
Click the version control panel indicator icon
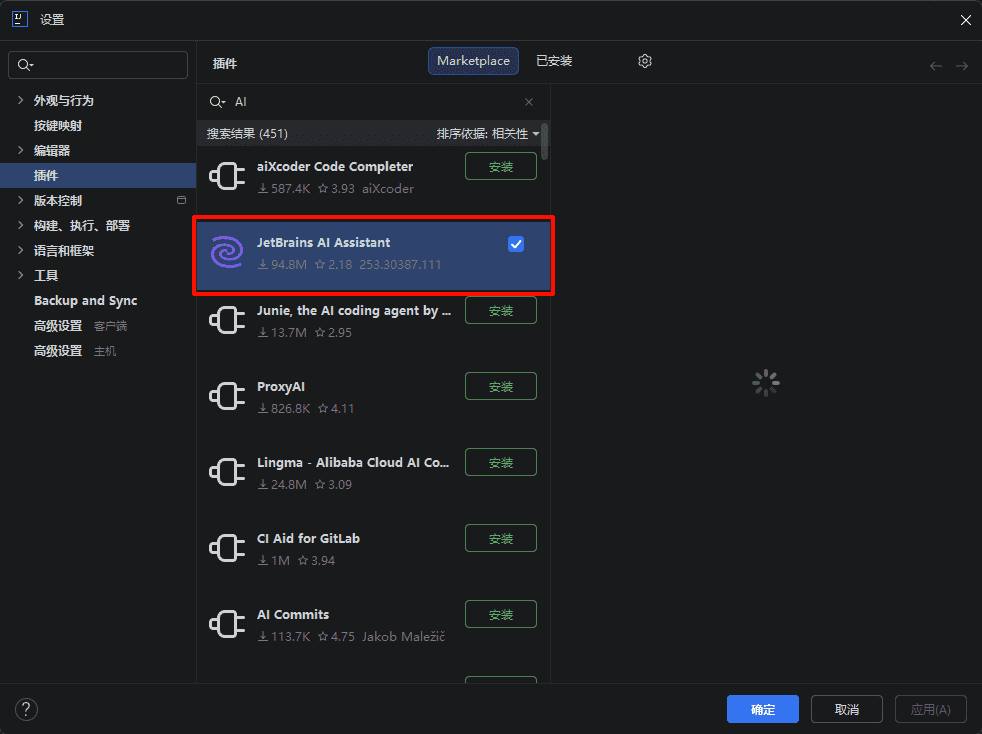click(181, 200)
